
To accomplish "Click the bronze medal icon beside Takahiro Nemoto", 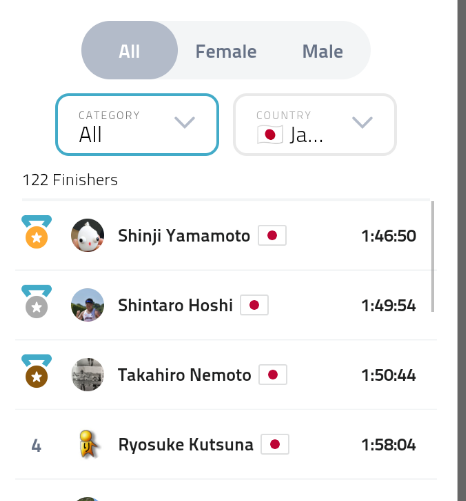I will coord(37,371).
